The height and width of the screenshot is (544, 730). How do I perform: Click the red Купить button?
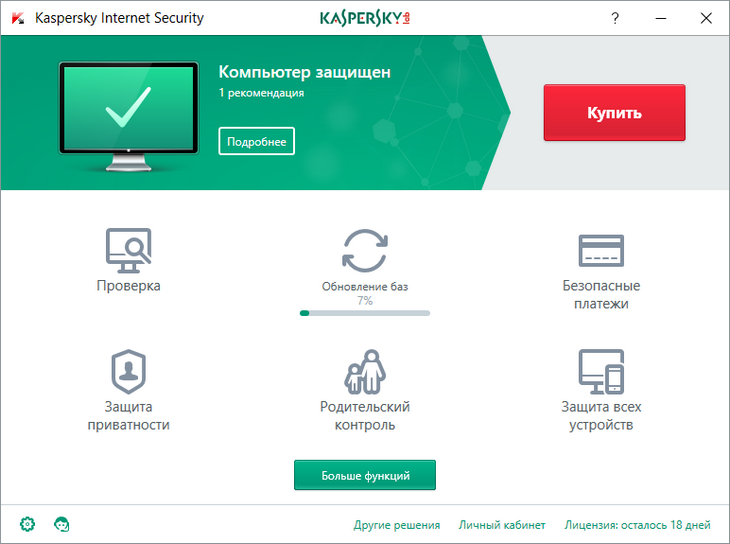(x=614, y=113)
